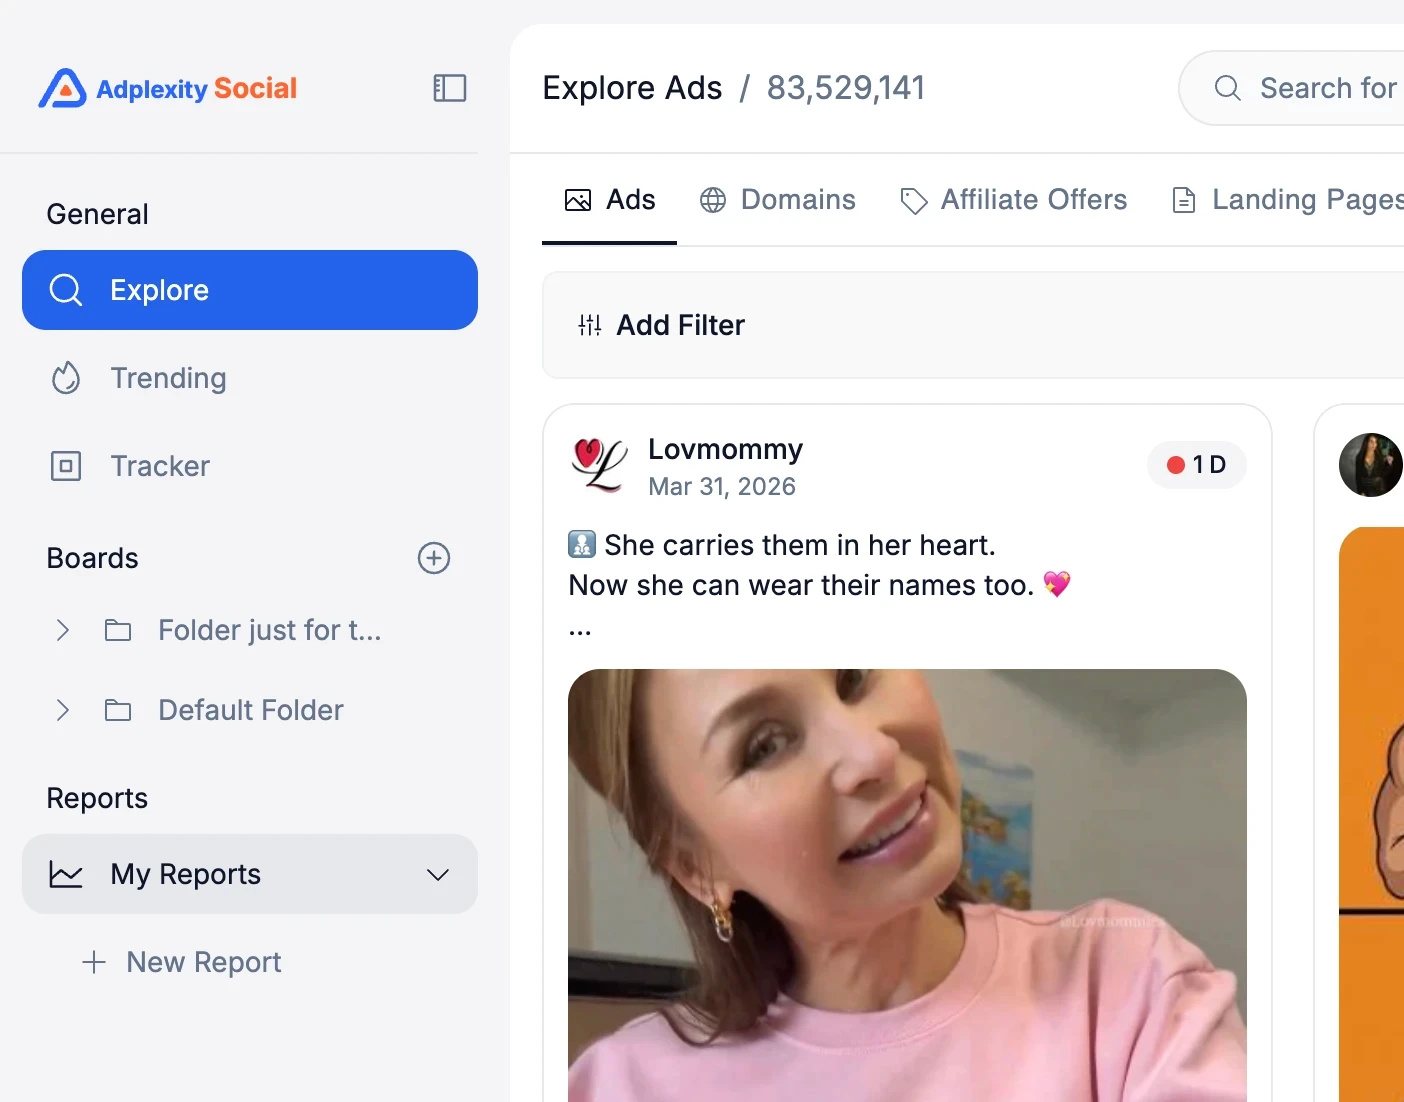The image size is (1404, 1102).
Task: Open the Default Folder board
Action: [251, 710]
